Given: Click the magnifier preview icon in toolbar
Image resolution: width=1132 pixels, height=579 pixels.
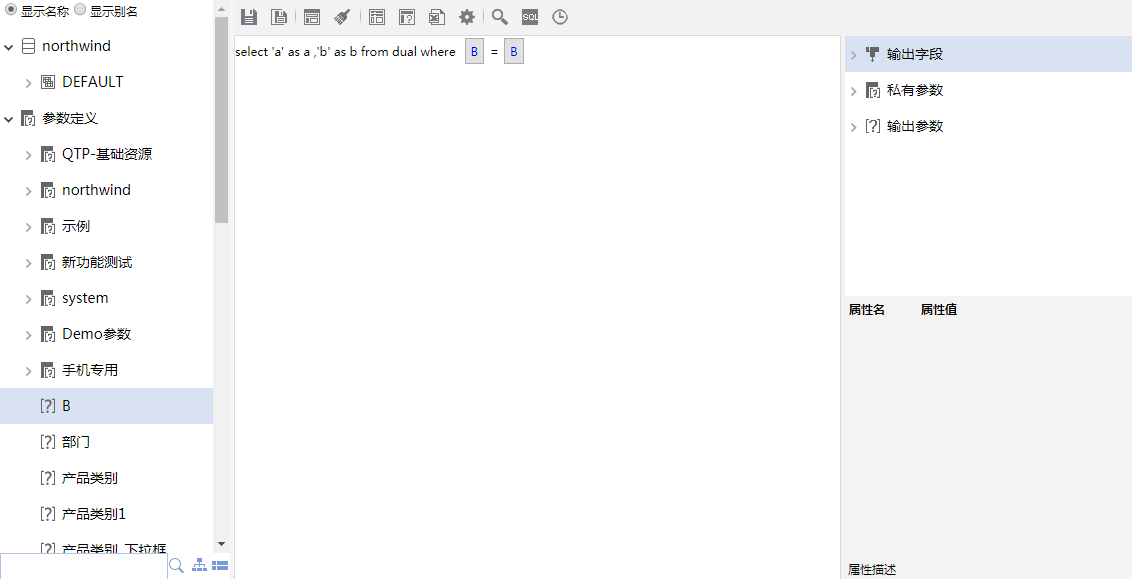Looking at the screenshot, I should coord(500,17).
